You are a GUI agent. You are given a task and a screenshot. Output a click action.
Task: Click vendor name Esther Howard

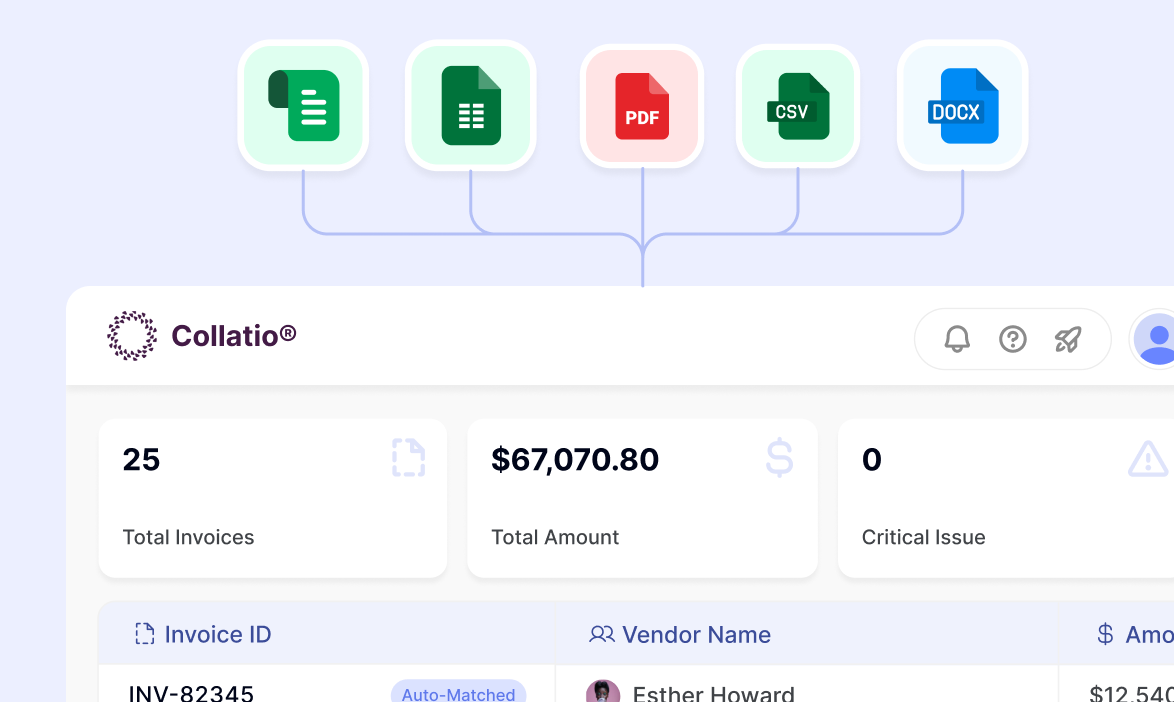tap(714, 694)
